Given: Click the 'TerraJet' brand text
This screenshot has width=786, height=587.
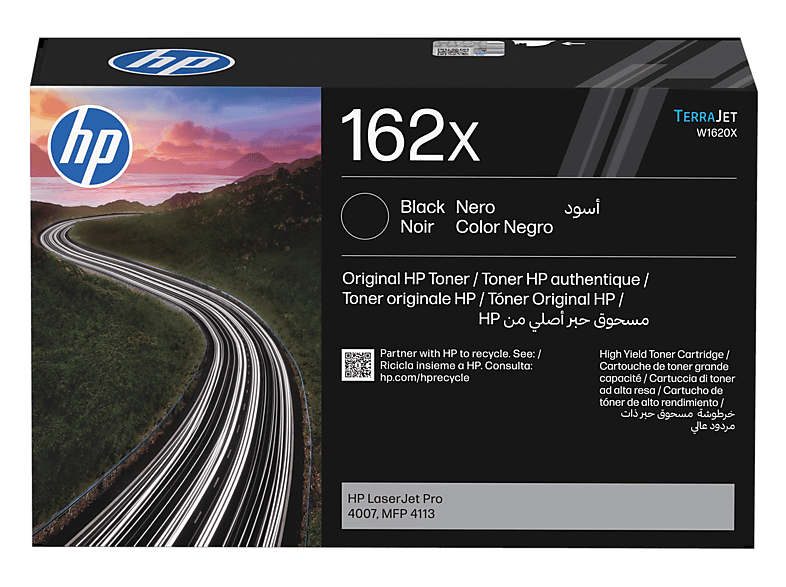Looking at the screenshot, I should (x=705, y=116).
